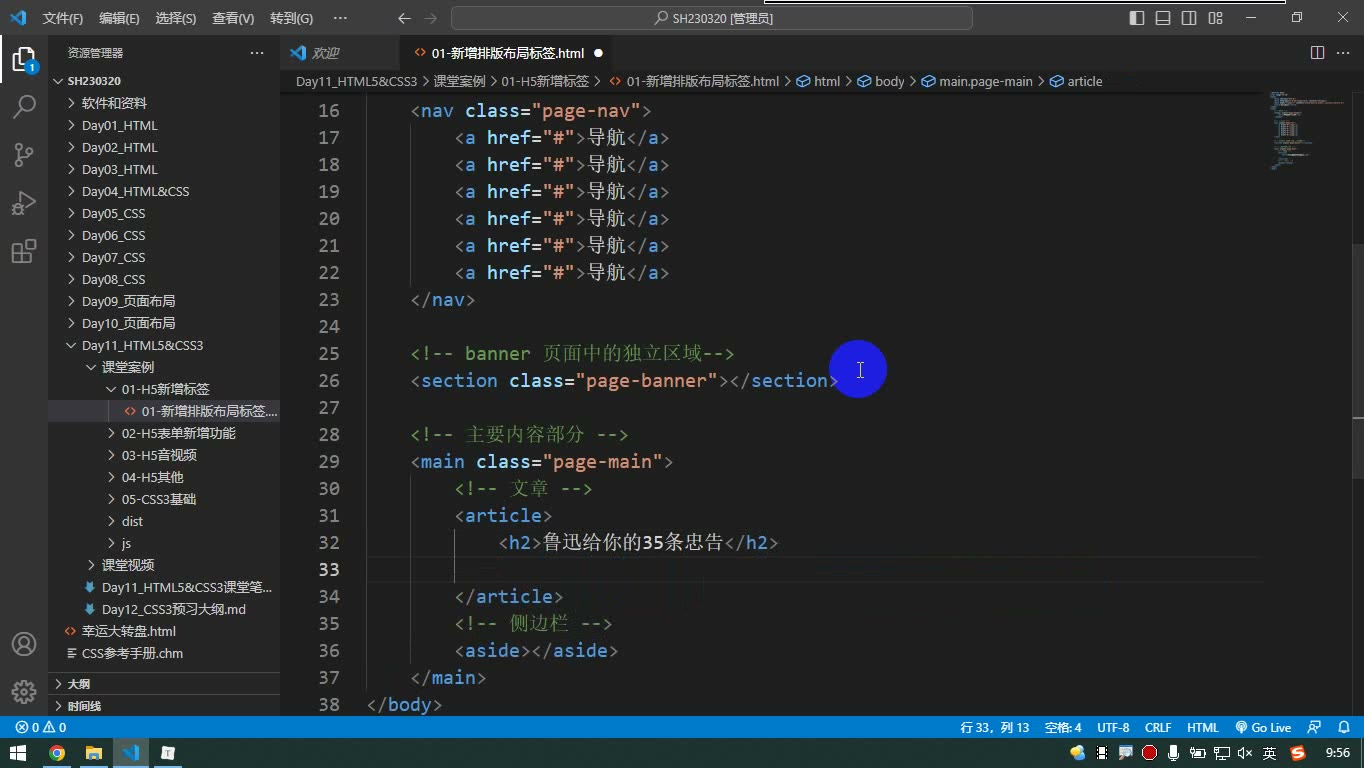Toggle the primary side bar layout button
Screen dimensions: 1364x768
[1137, 18]
